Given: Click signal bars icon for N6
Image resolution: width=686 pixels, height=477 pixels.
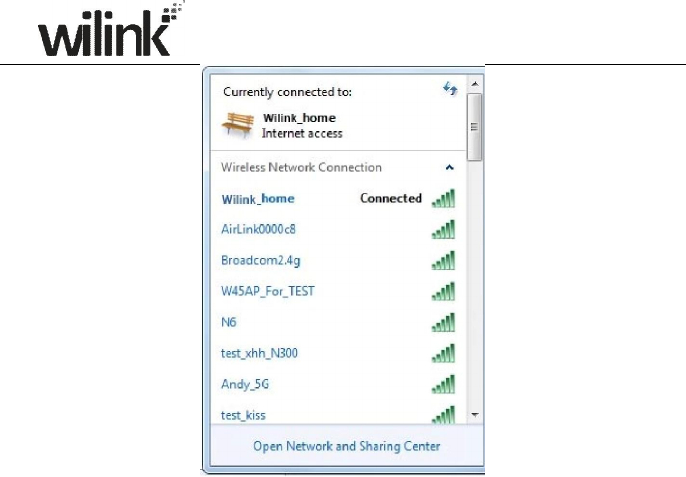Looking at the screenshot, I should [x=443, y=323].
